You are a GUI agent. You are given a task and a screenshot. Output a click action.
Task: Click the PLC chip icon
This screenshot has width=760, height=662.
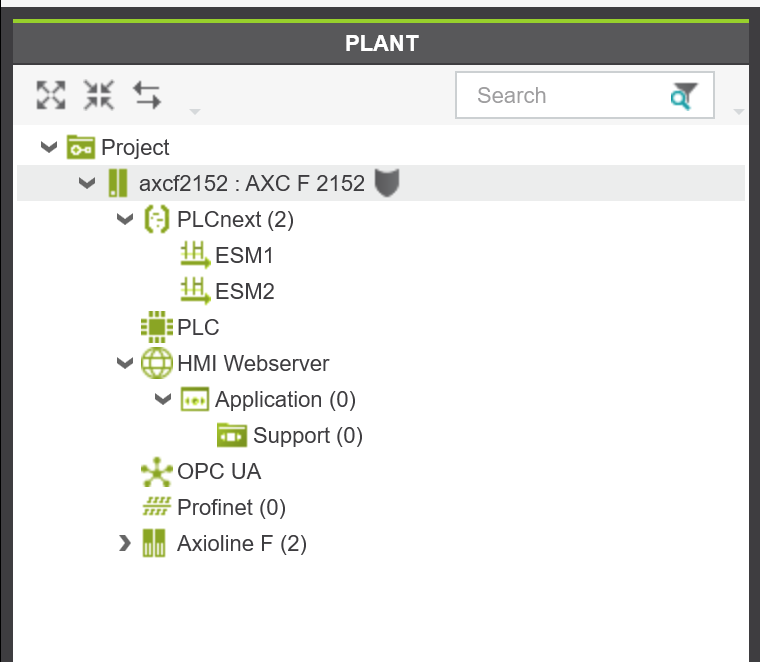(157, 327)
